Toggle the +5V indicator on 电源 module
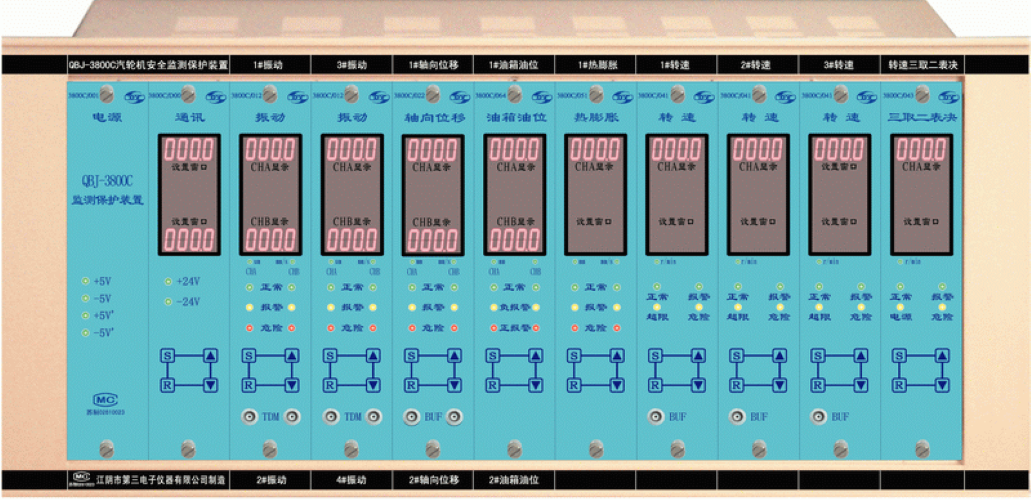The width and height of the screenshot is (1031, 500). 85,281
